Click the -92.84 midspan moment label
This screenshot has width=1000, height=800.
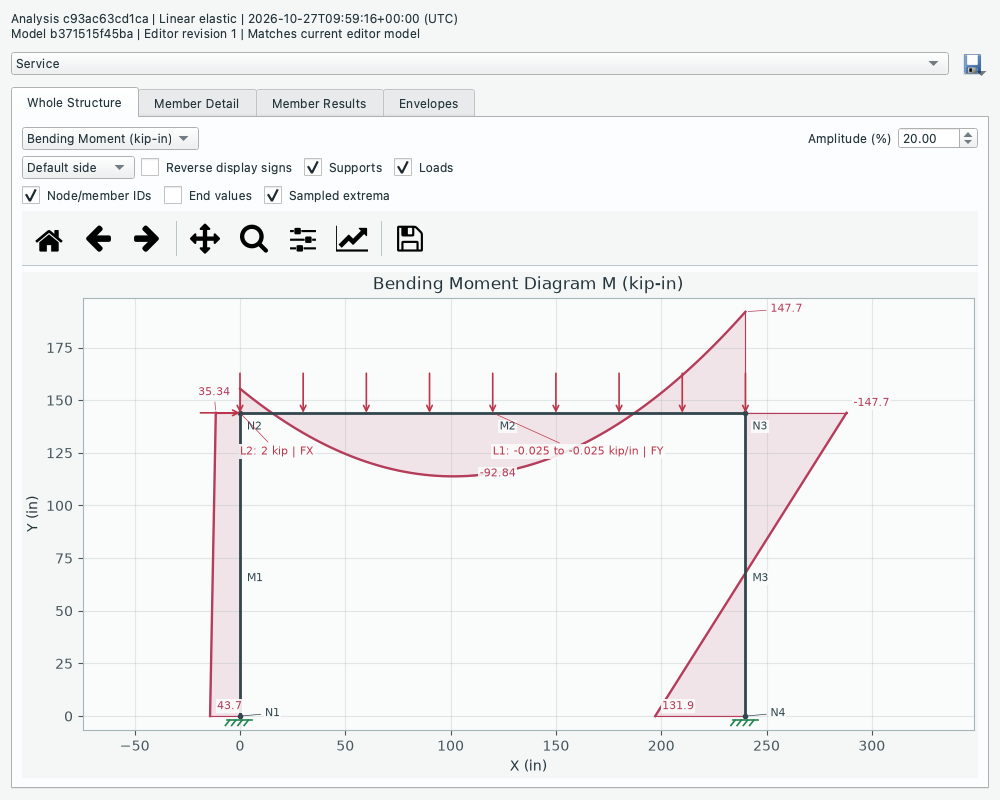tap(497, 473)
